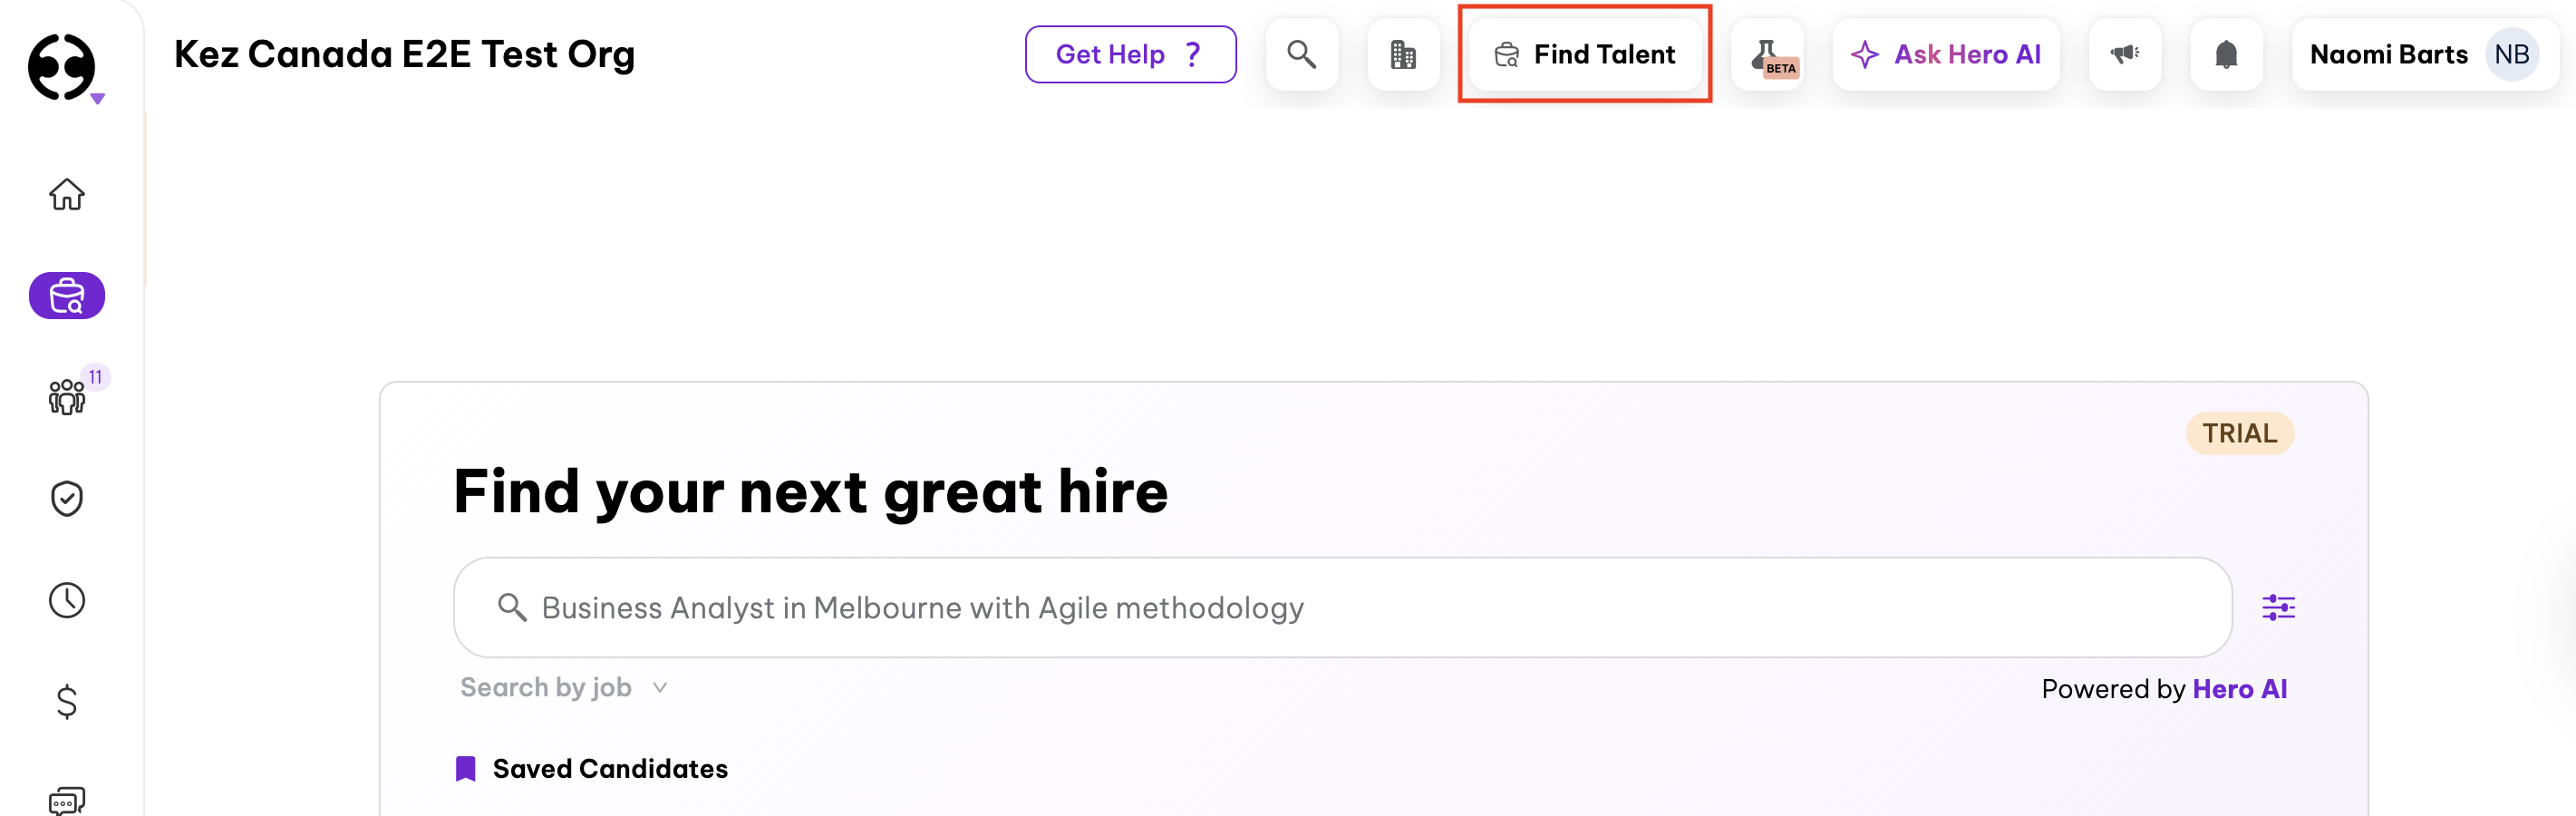Click the beaker BETA labs icon
Viewport: 2576px width, 816px height.
(1768, 54)
